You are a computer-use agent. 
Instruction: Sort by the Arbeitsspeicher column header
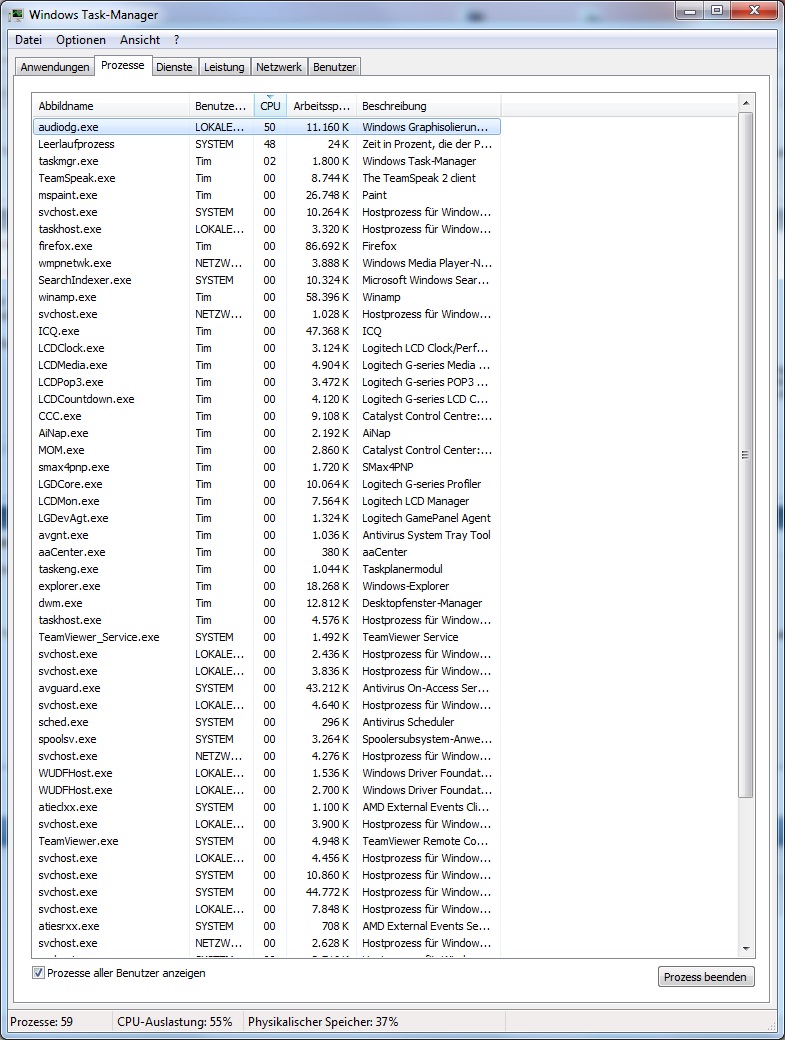(322, 106)
